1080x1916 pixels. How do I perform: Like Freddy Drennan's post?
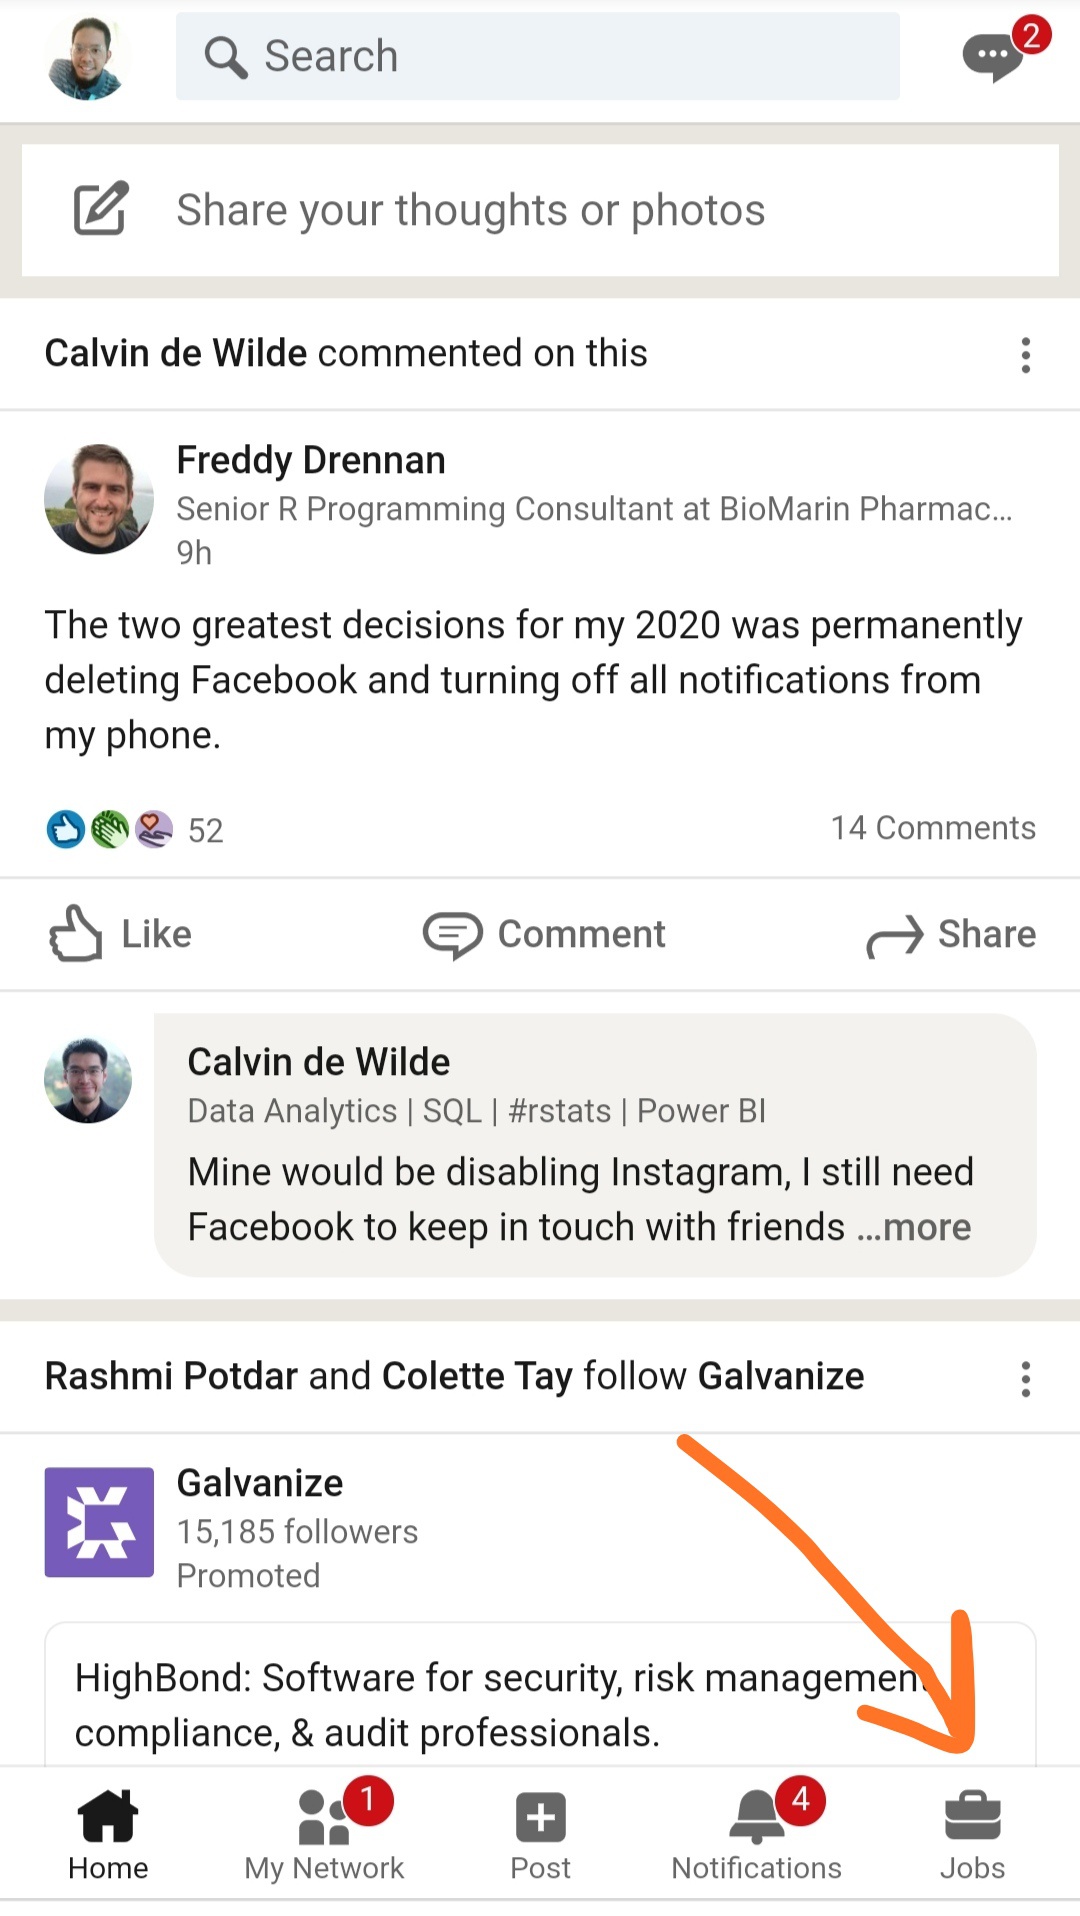tap(121, 934)
